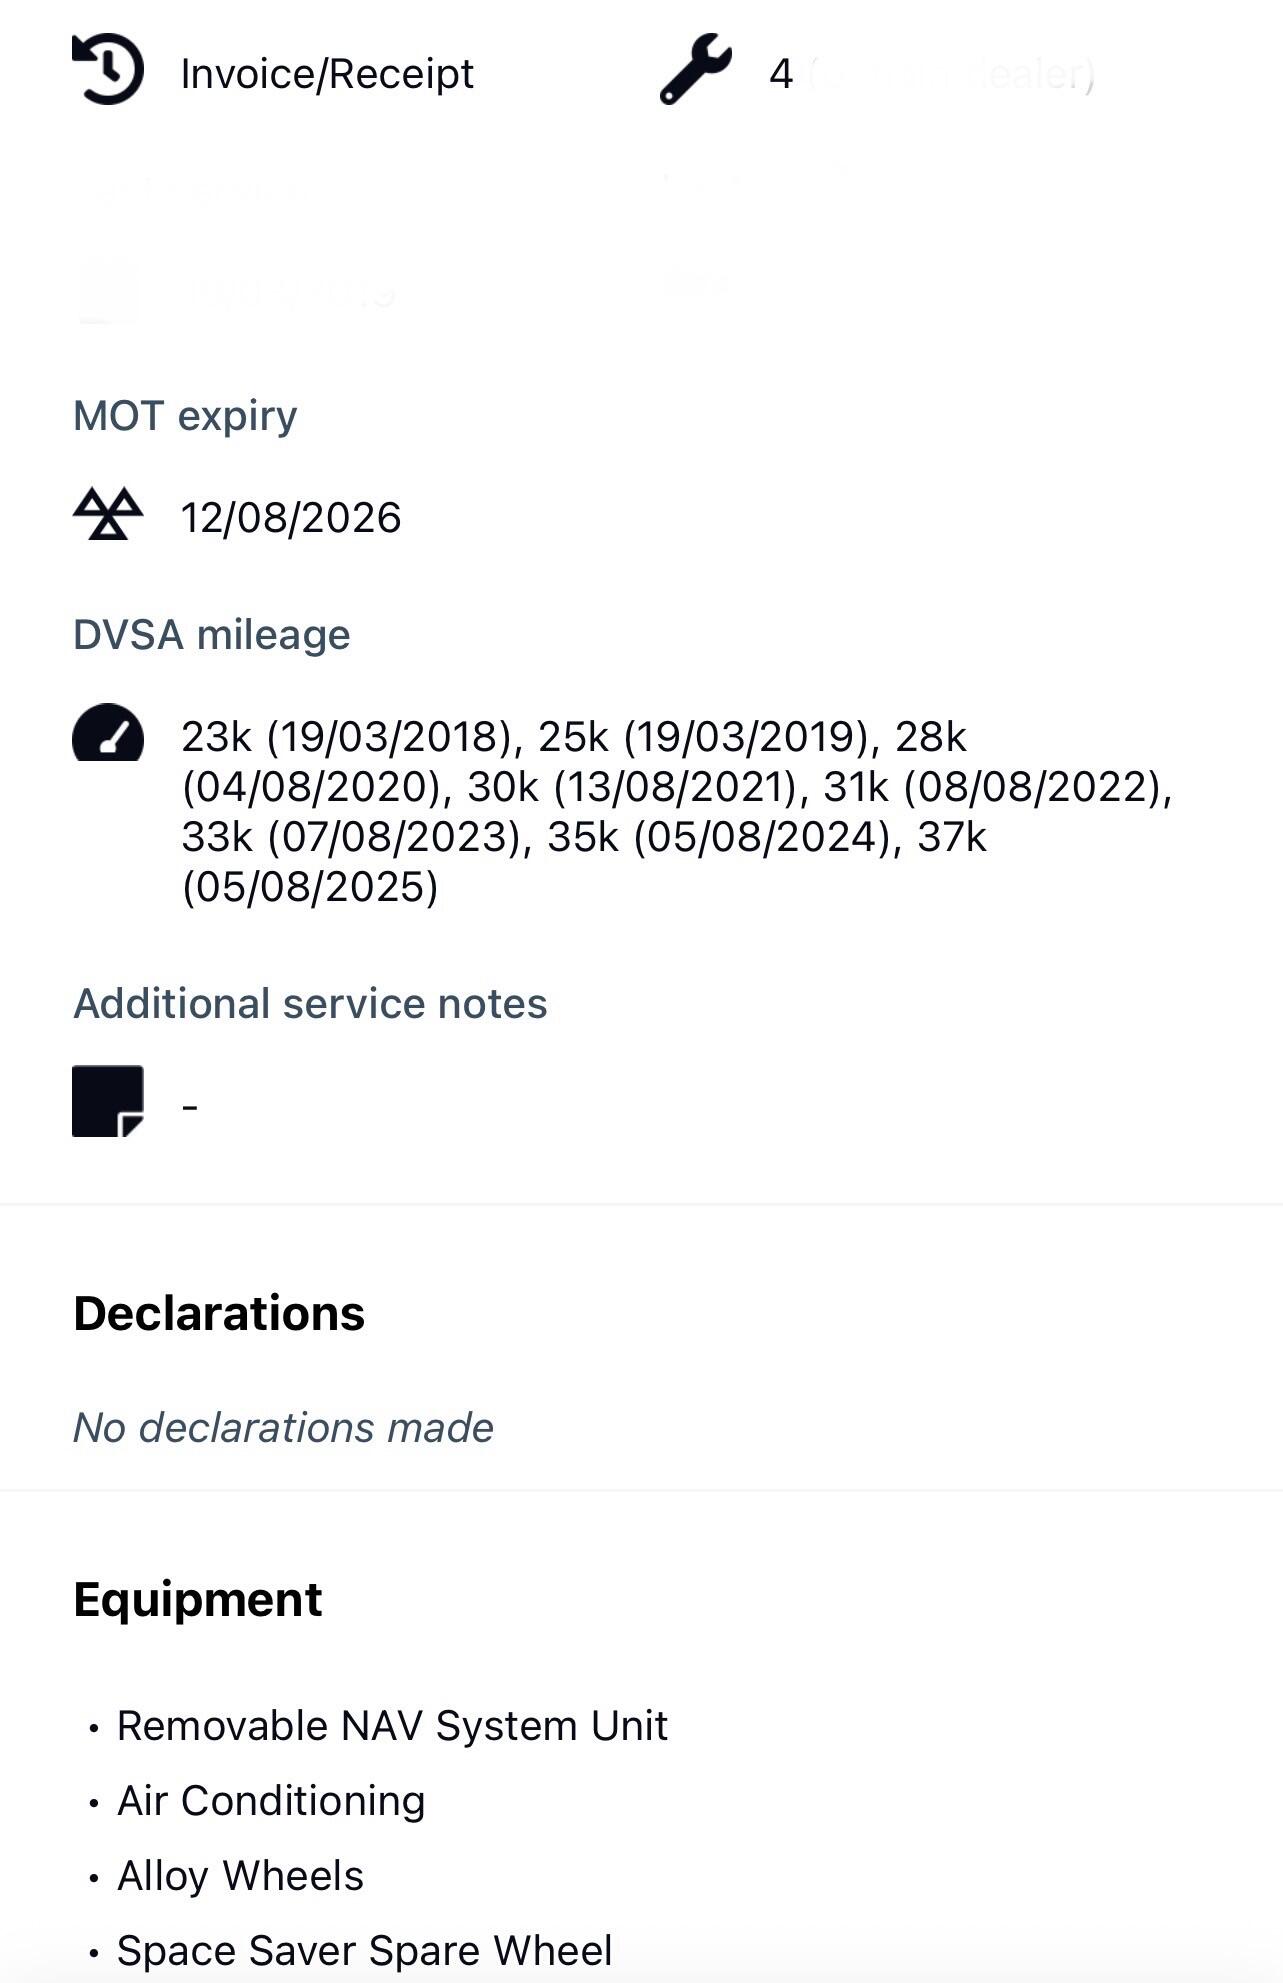Tap the wrench services icon
Screen dimensions: 1283x1983
(x=696, y=70)
